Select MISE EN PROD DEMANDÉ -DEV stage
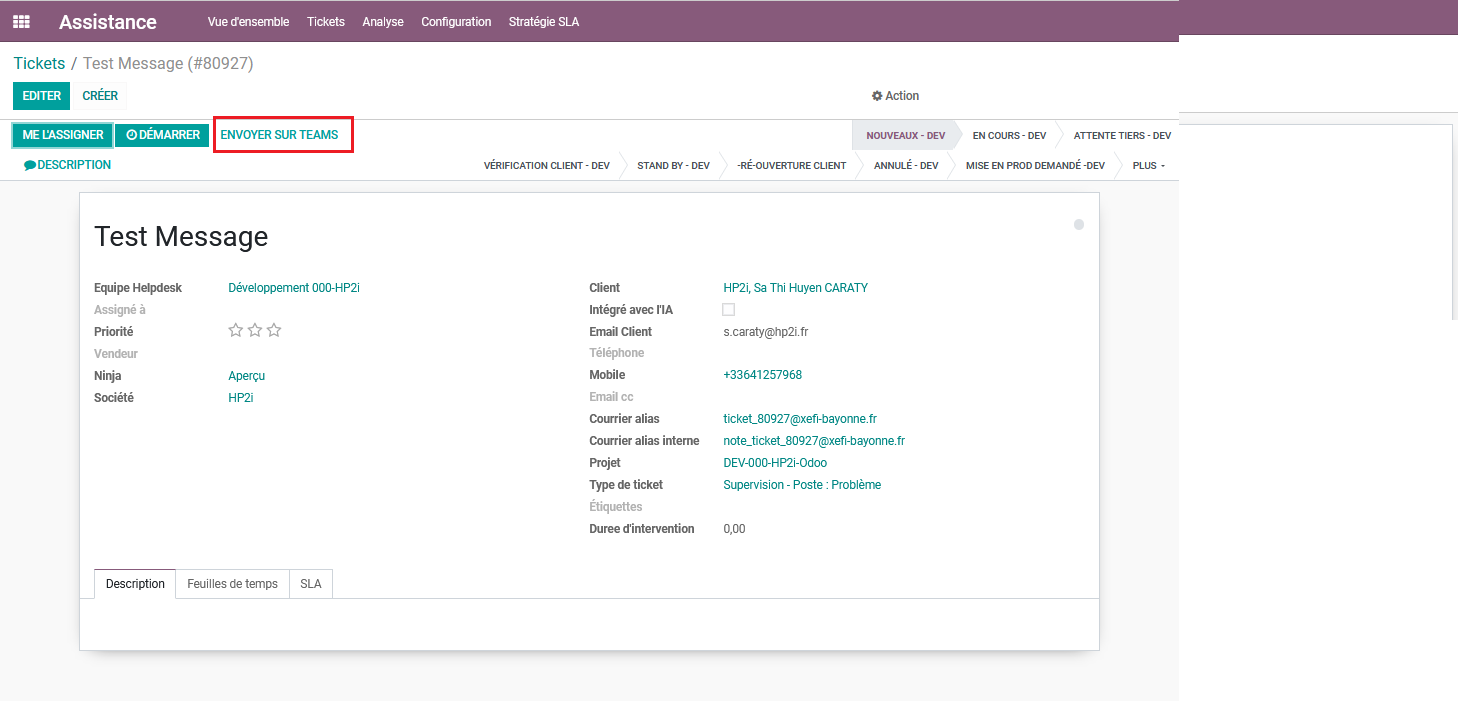The image size is (1458, 701). [x=1035, y=166]
